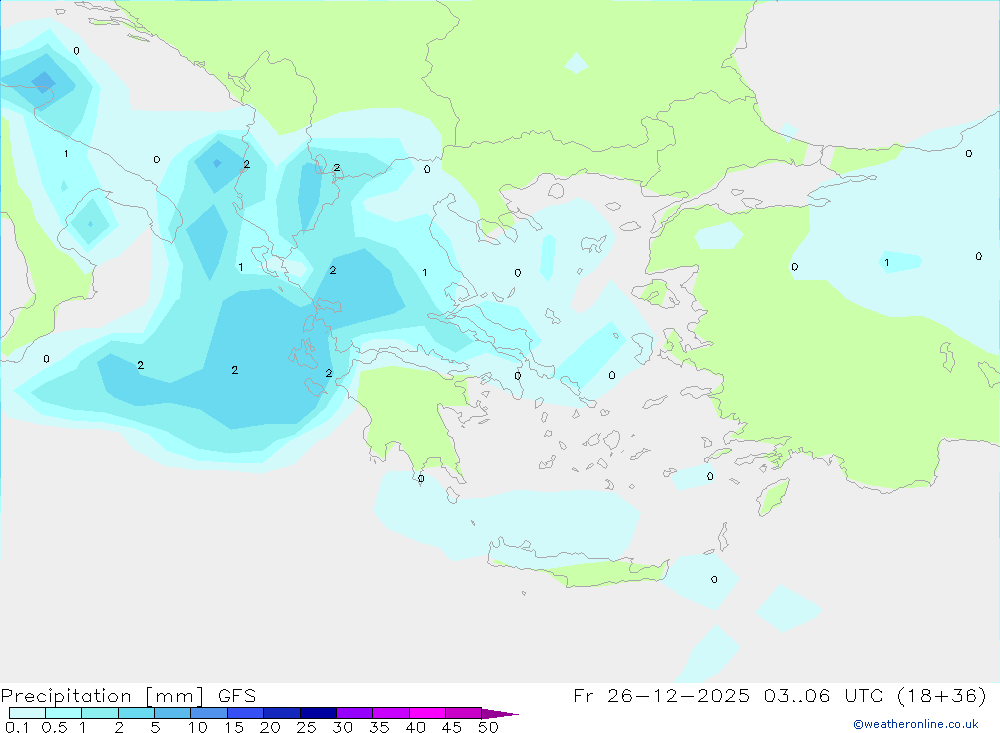Click the legend swatch between 0.5 and 1
The image size is (1000, 733).
click(x=63, y=713)
